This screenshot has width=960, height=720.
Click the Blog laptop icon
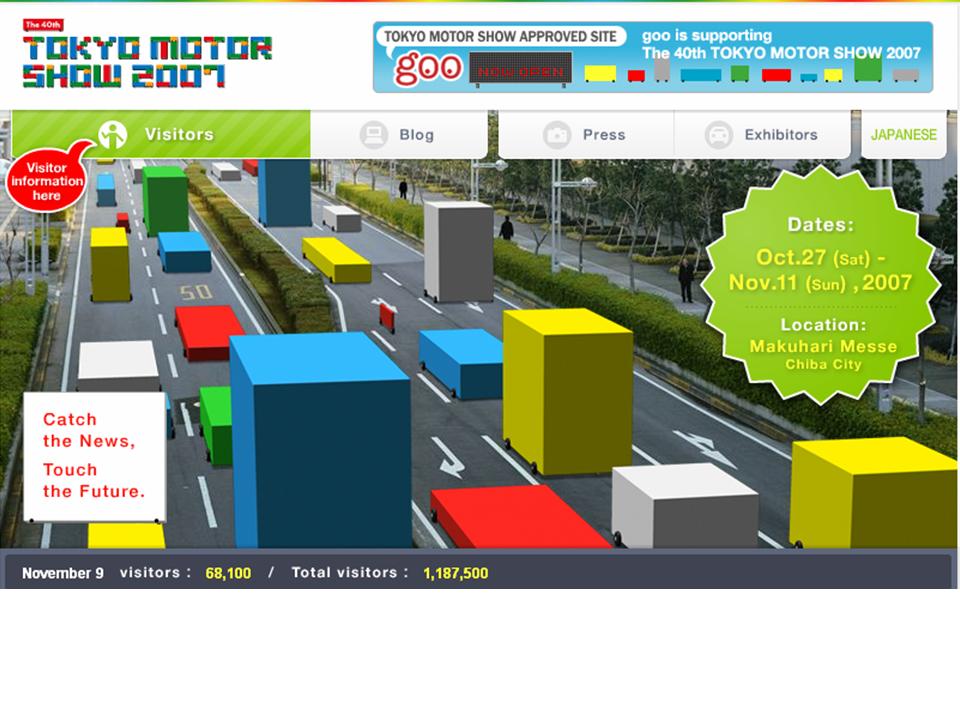tap(374, 135)
